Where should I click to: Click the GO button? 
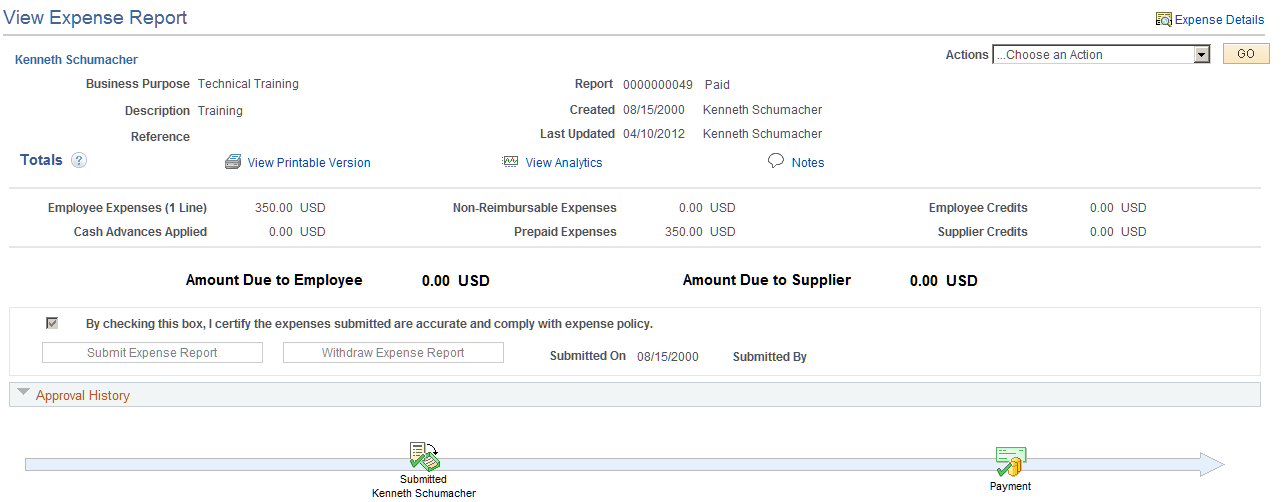(1246, 54)
